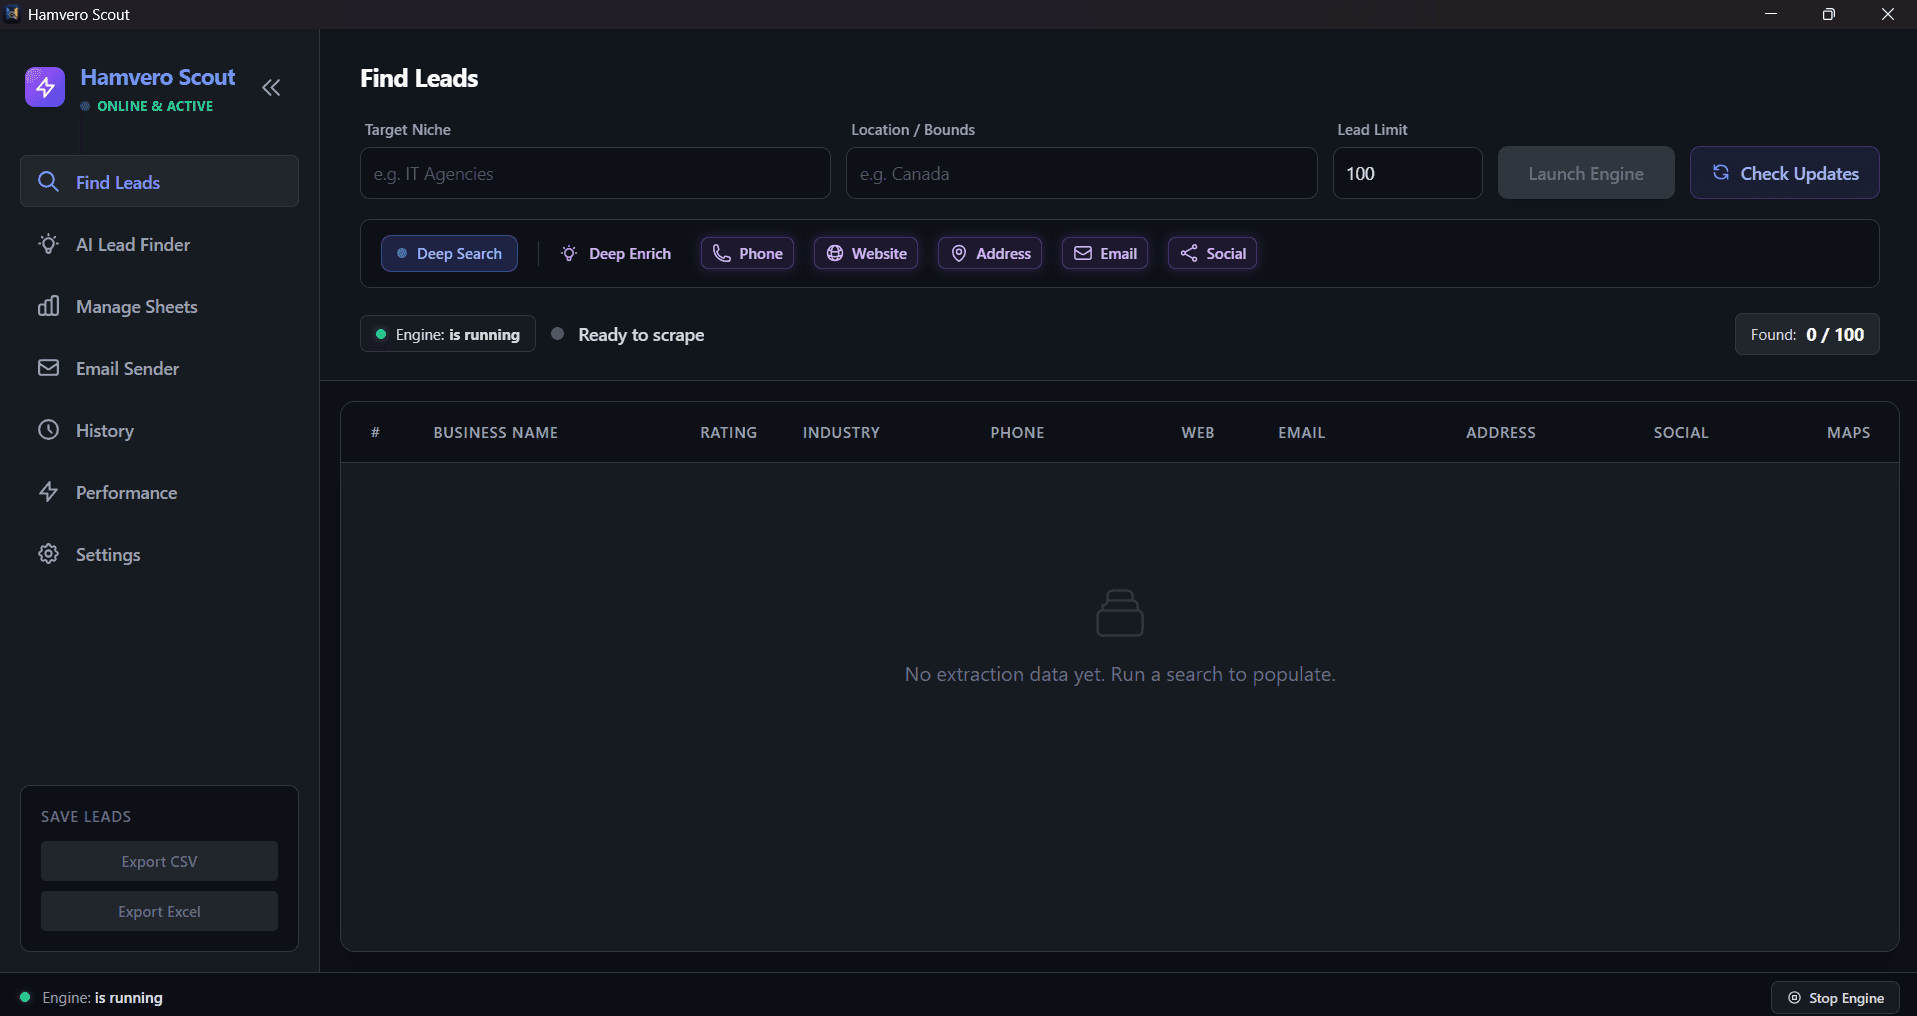The image size is (1917, 1016).
Task: Toggle the Address filter chip
Action: coord(990,253)
